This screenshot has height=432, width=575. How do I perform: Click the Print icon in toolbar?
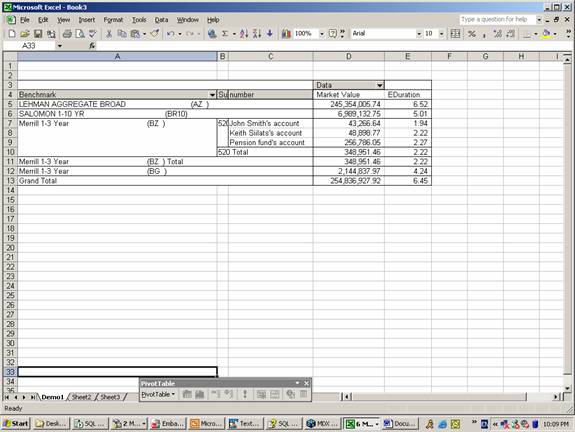67,34
